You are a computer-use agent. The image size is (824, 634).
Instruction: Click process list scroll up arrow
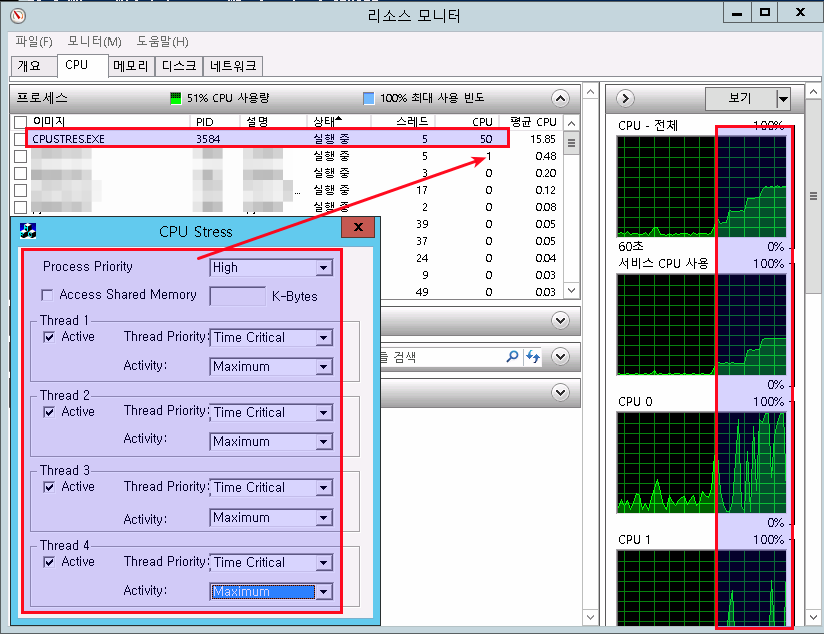click(x=571, y=124)
